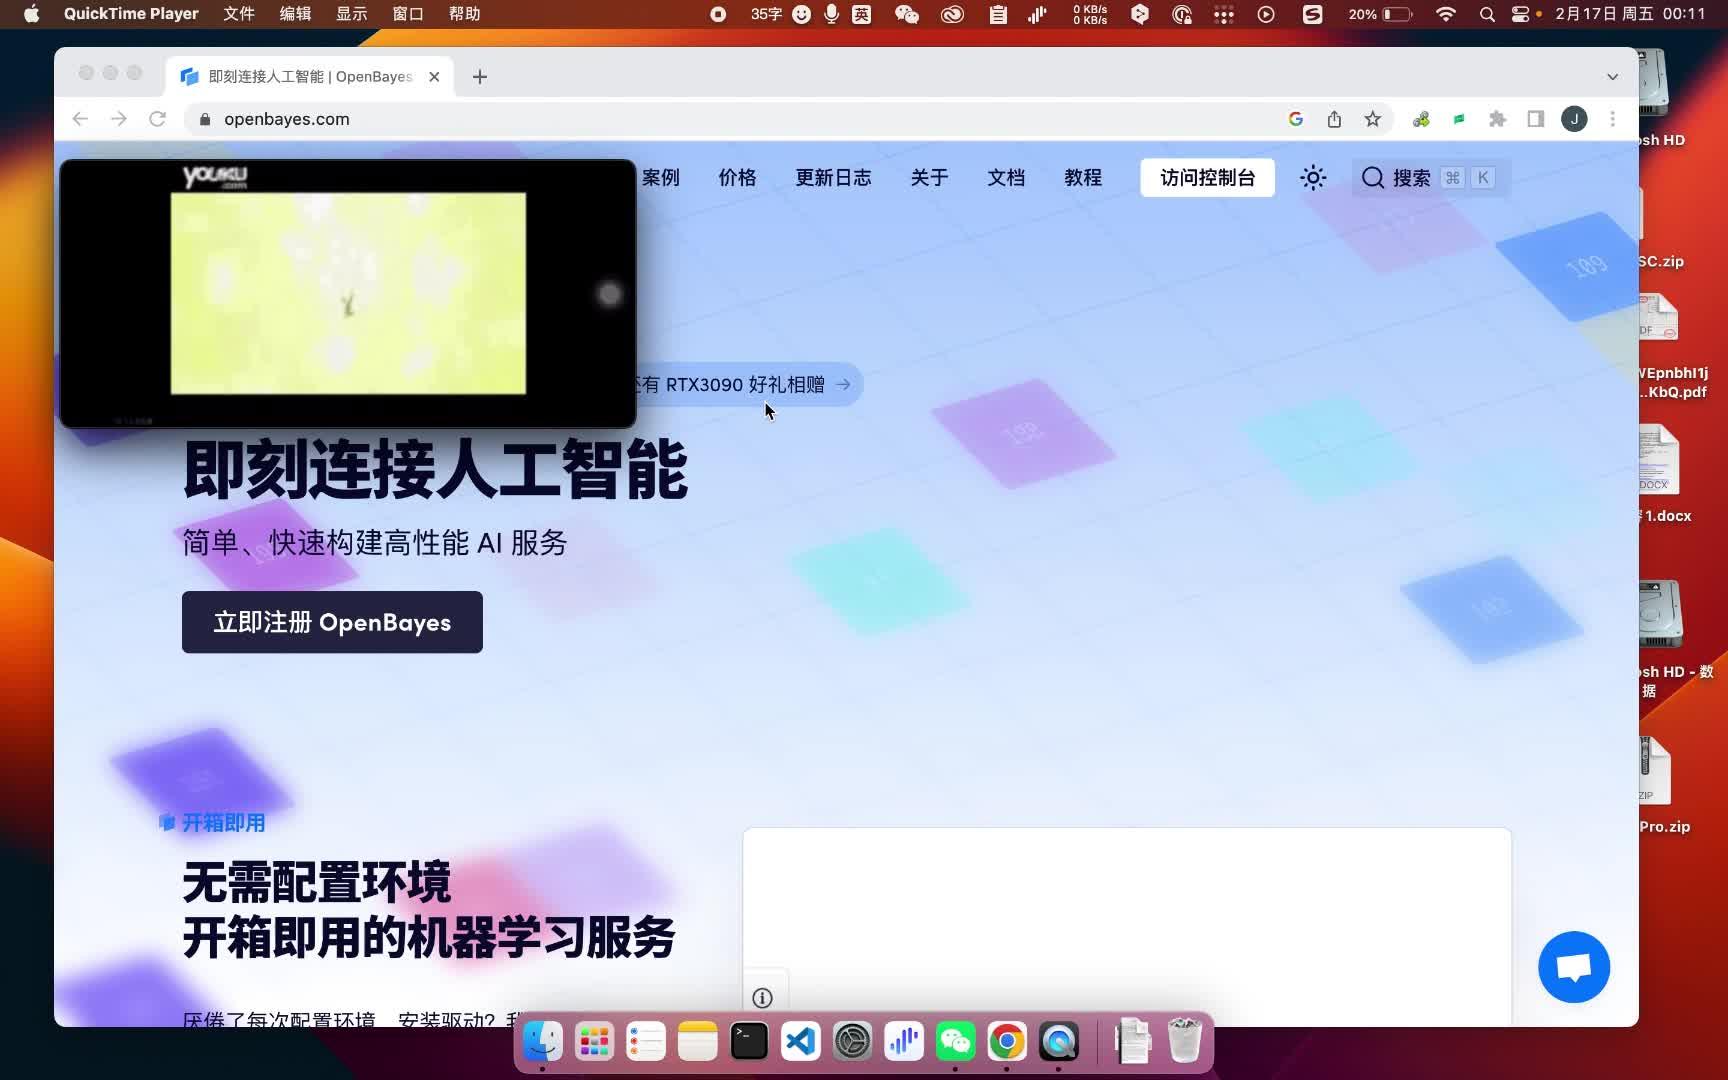Open the Chrome profile avatar J
This screenshot has height=1080, width=1728.
[x=1574, y=119]
